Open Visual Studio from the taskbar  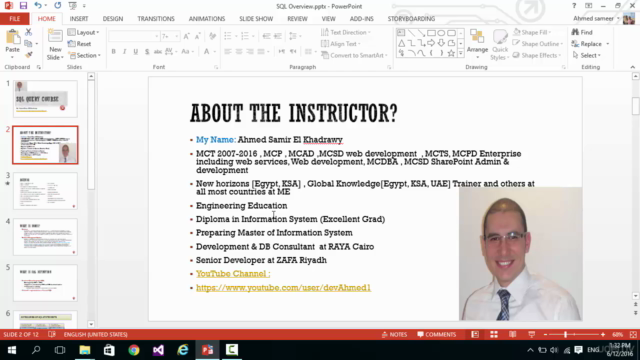(x=158, y=350)
